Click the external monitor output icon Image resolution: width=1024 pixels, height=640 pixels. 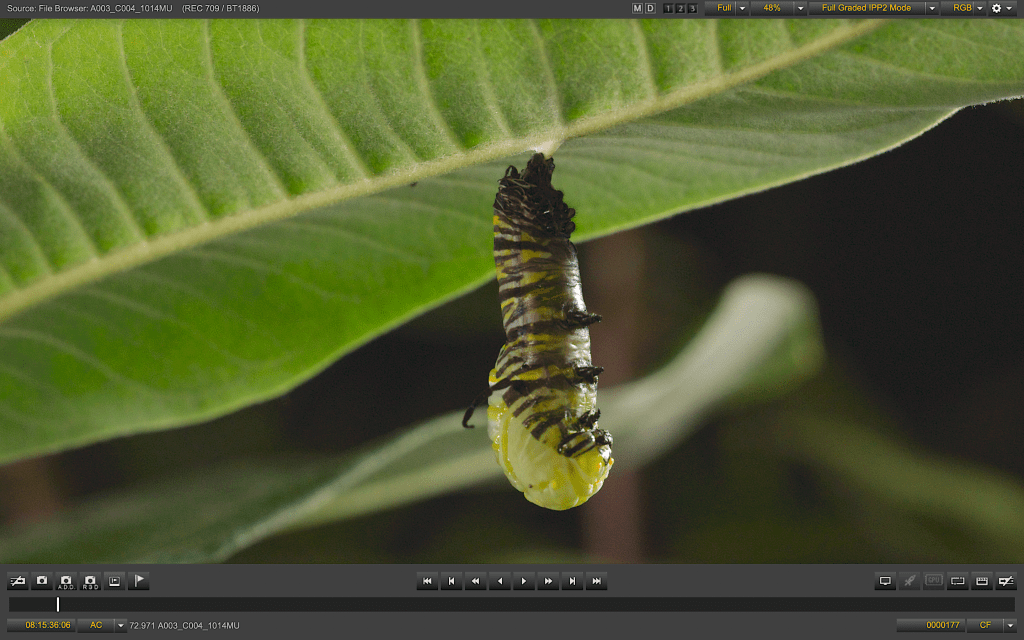tap(885, 581)
